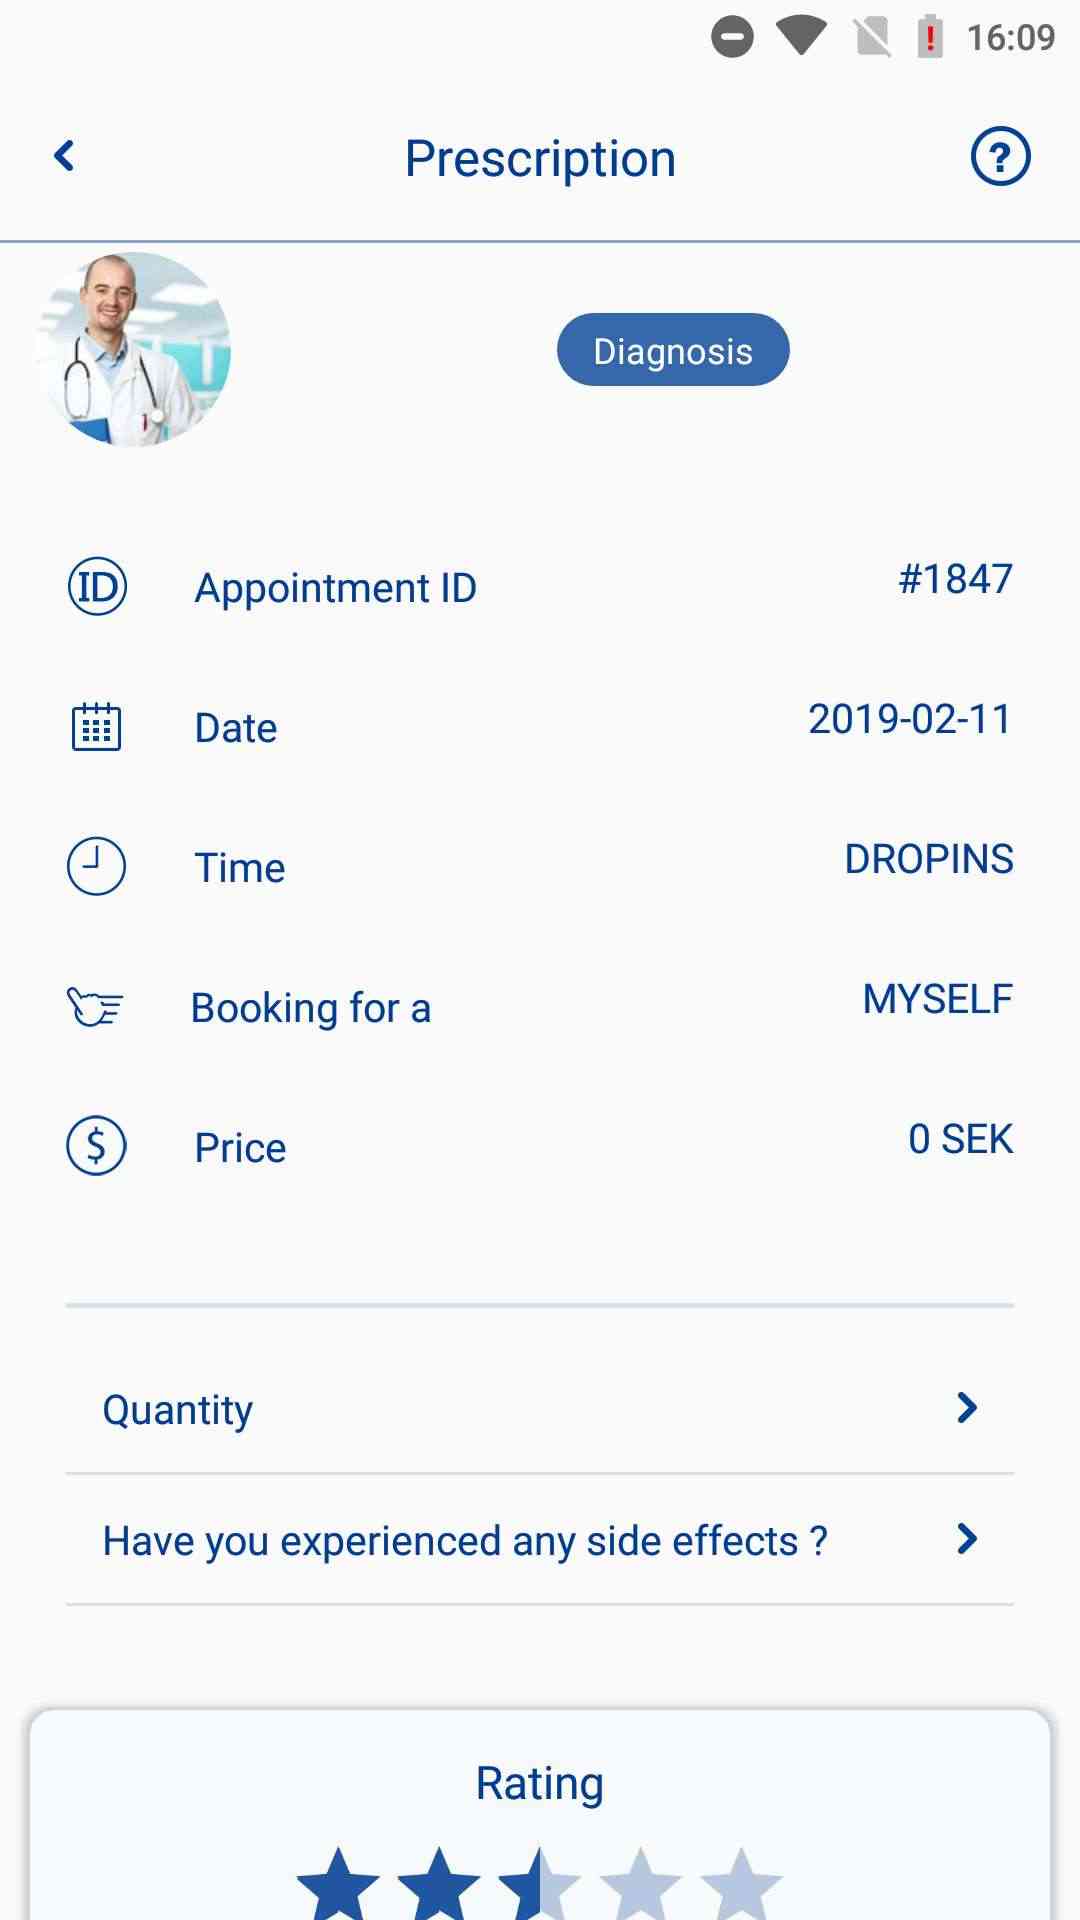This screenshot has height=1920, width=1080.
Task: Tap the calendar icon beside Date
Action: (x=97, y=727)
